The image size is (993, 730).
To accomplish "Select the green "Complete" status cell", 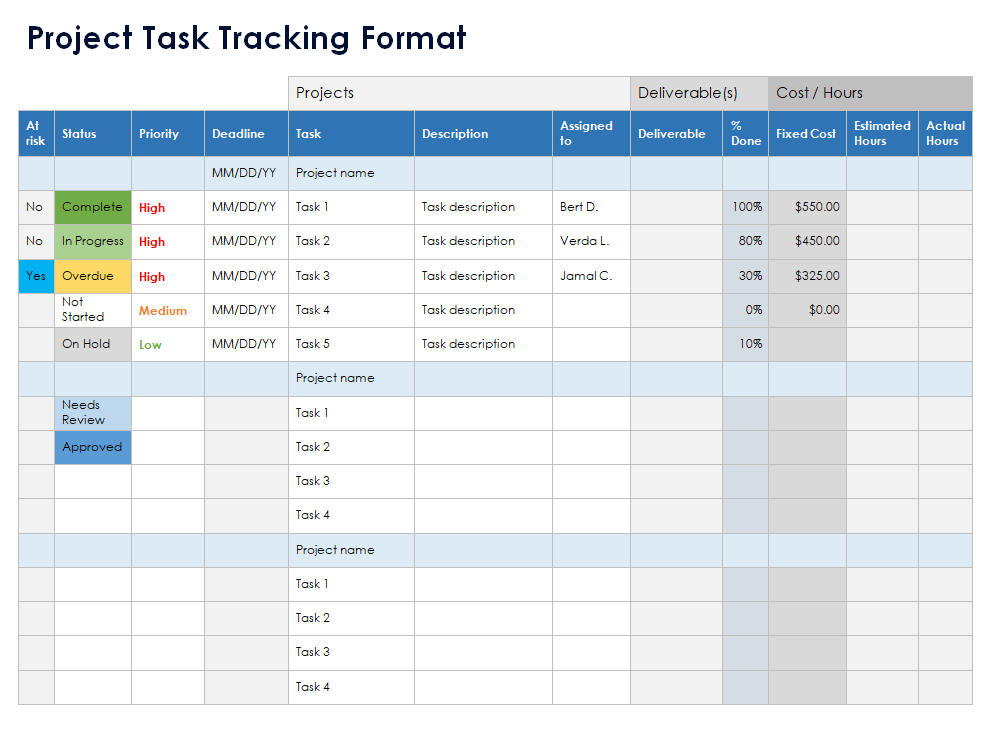I will 92,207.
